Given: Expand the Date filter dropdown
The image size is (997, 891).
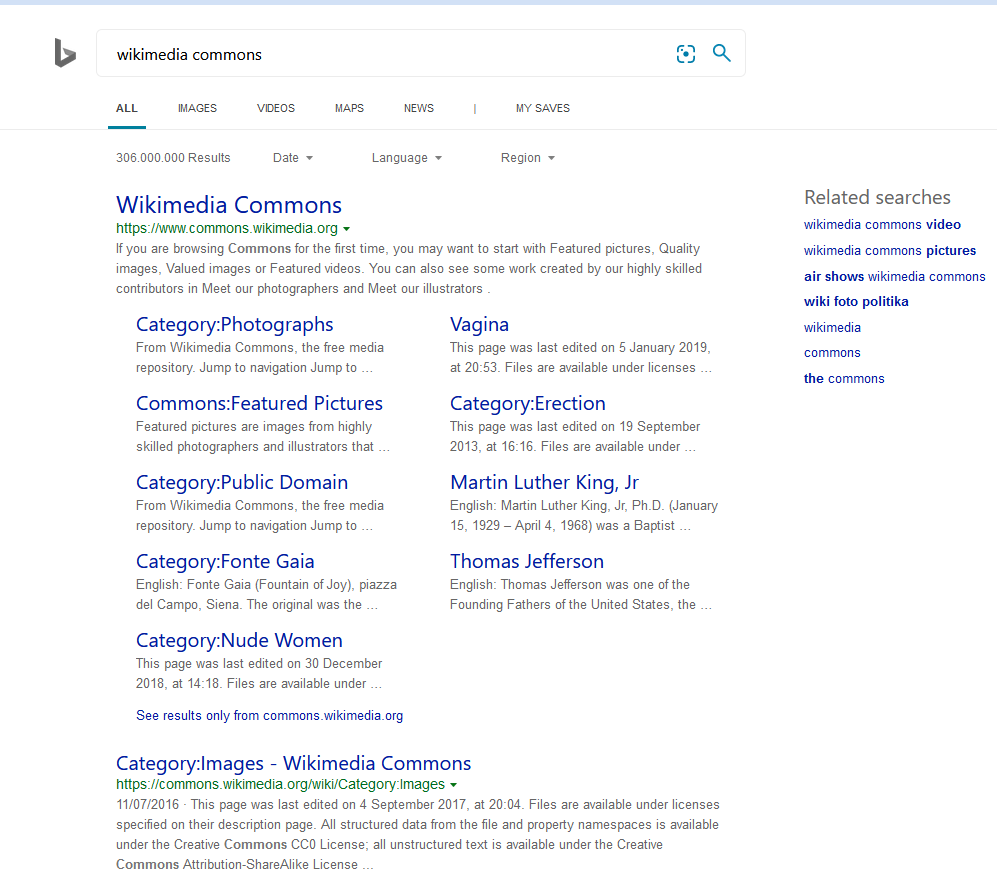Looking at the screenshot, I should point(292,158).
